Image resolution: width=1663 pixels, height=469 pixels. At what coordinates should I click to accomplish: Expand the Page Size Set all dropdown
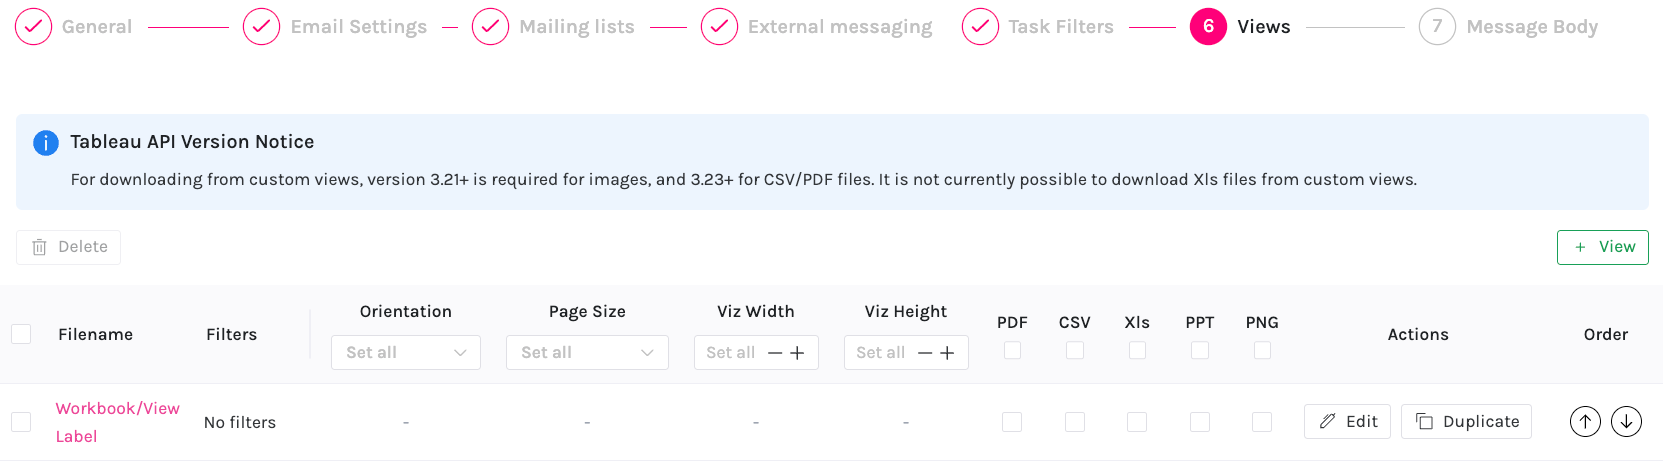[x=587, y=353]
